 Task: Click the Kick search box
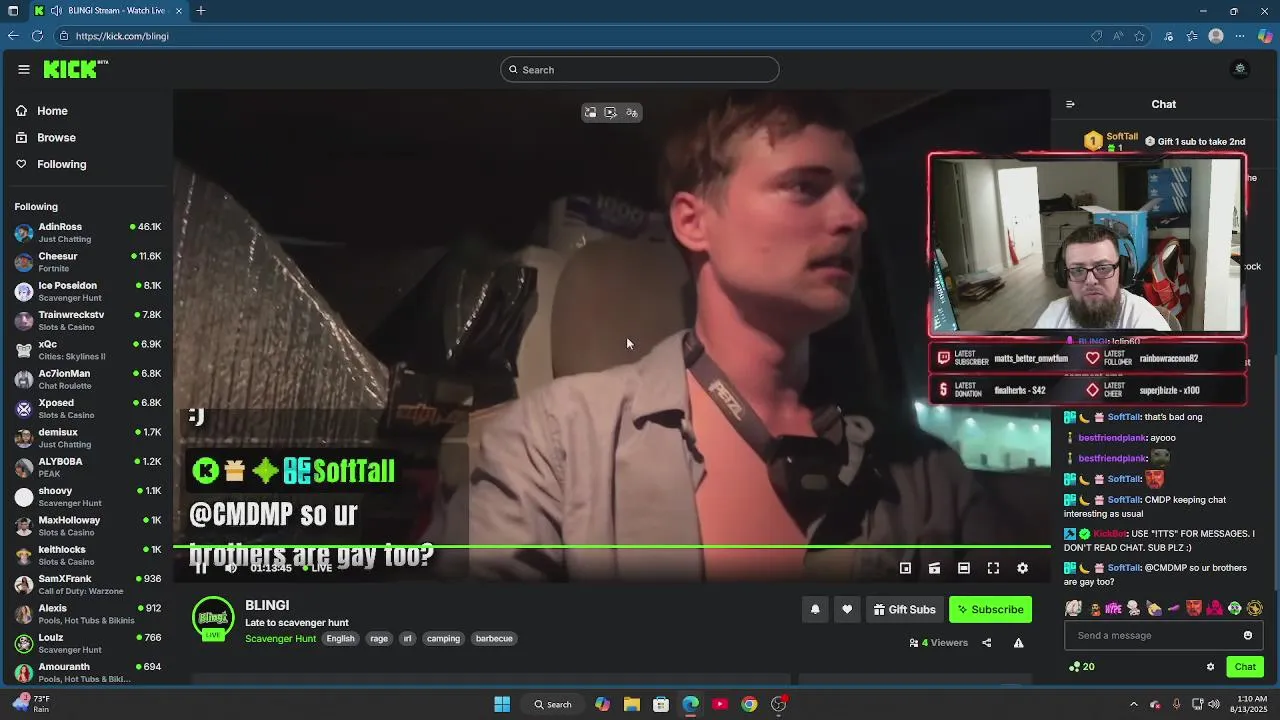[x=640, y=69]
